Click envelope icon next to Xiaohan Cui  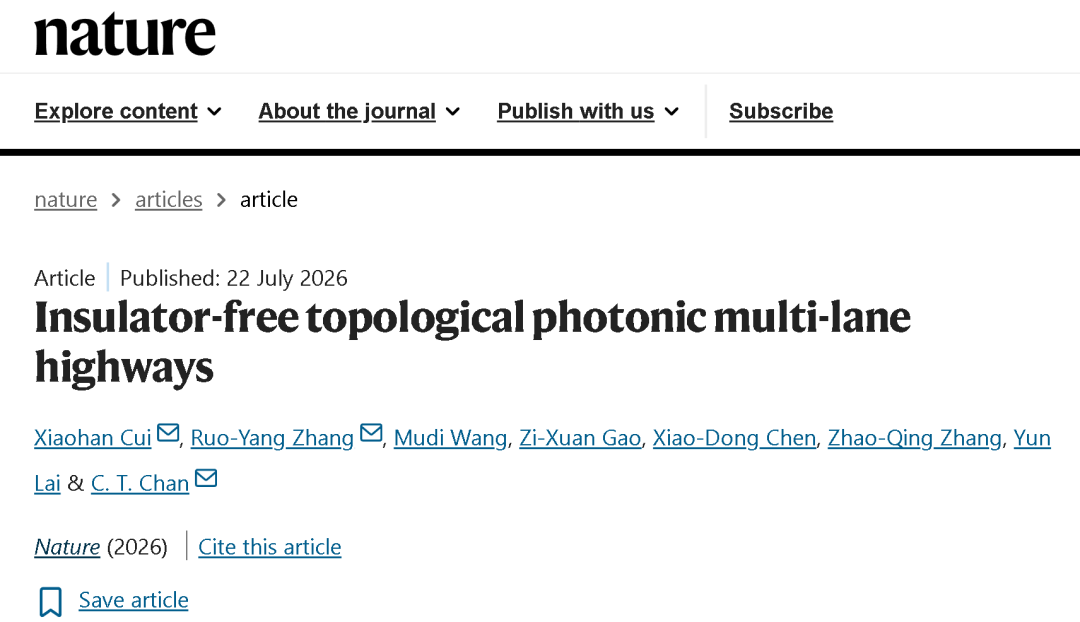coord(168,433)
